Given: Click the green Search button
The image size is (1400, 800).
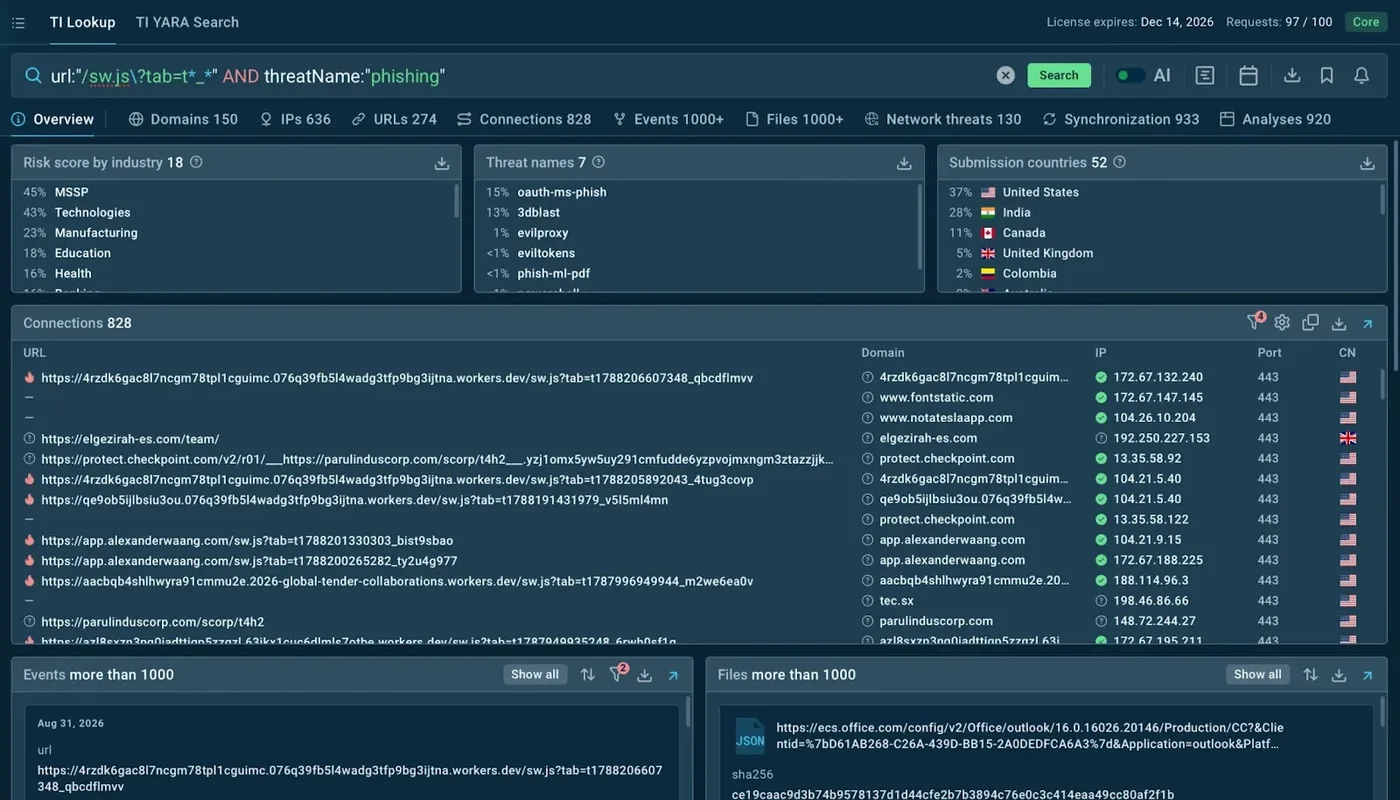Looking at the screenshot, I should (x=1059, y=75).
